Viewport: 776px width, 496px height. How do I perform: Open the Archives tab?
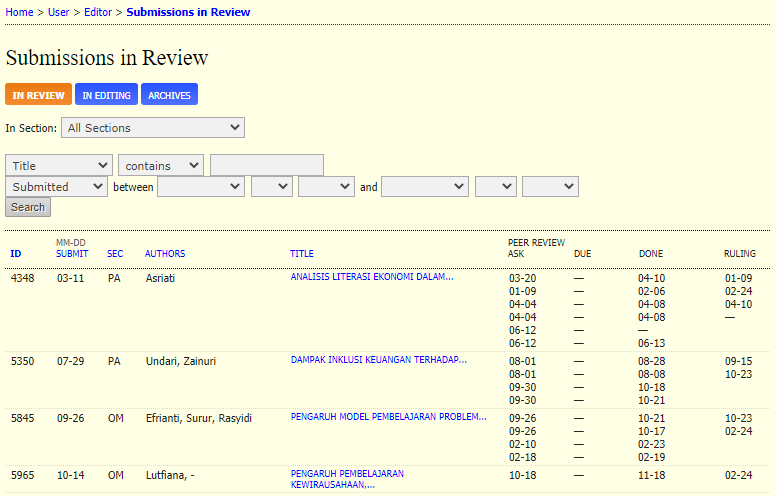click(x=169, y=95)
